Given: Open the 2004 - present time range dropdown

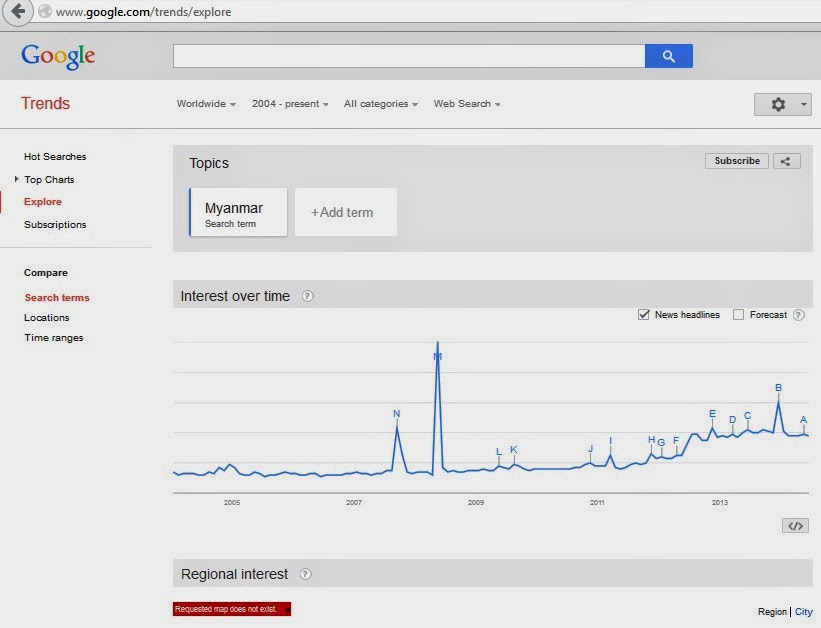Looking at the screenshot, I should (290, 104).
